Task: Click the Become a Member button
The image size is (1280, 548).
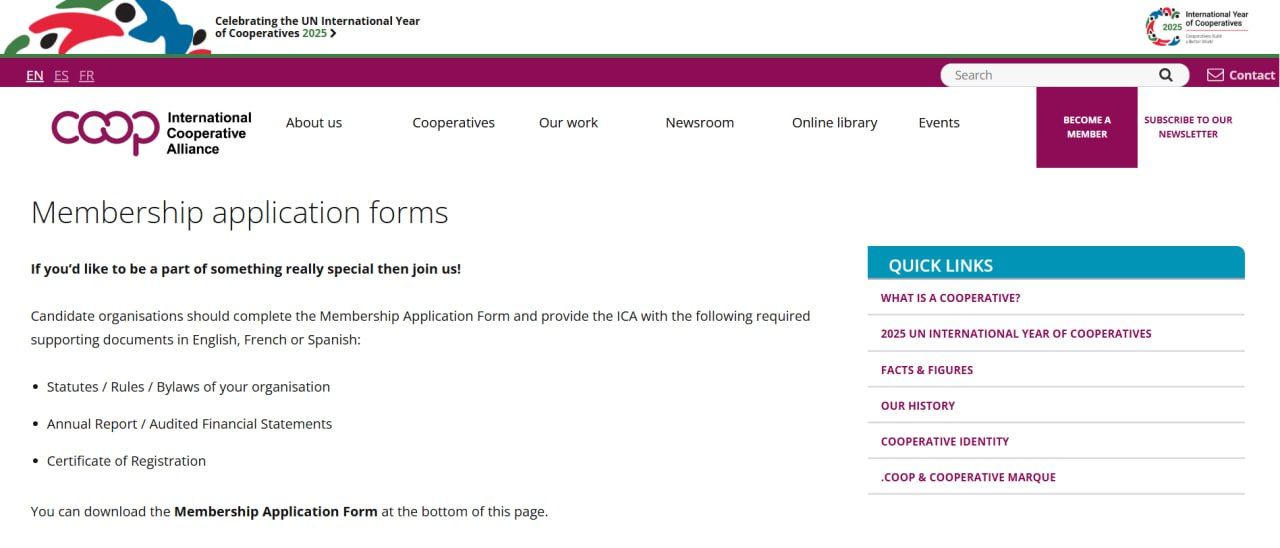Action: [1086, 127]
